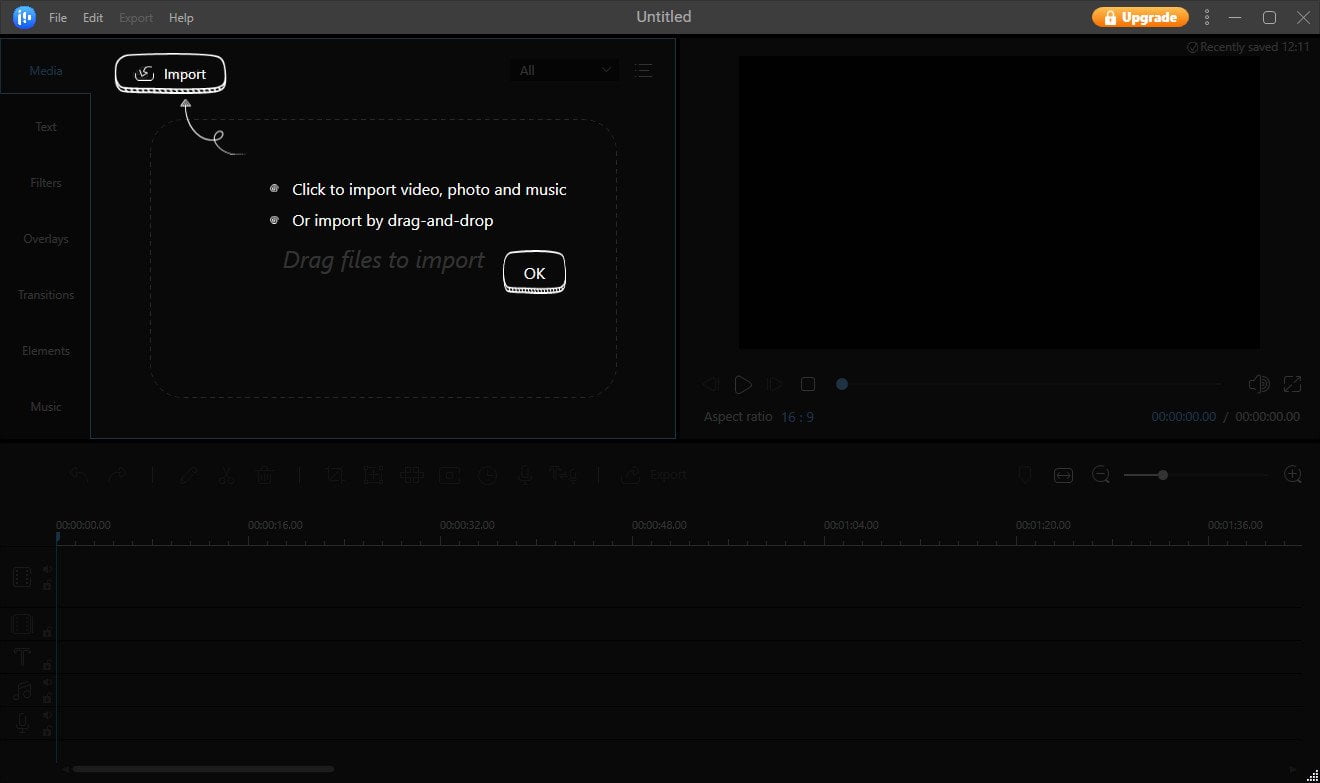Open the 16 : 9 aspect ratio selector
The height and width of the screenshot is (783, 1320).
coord(797,417)
